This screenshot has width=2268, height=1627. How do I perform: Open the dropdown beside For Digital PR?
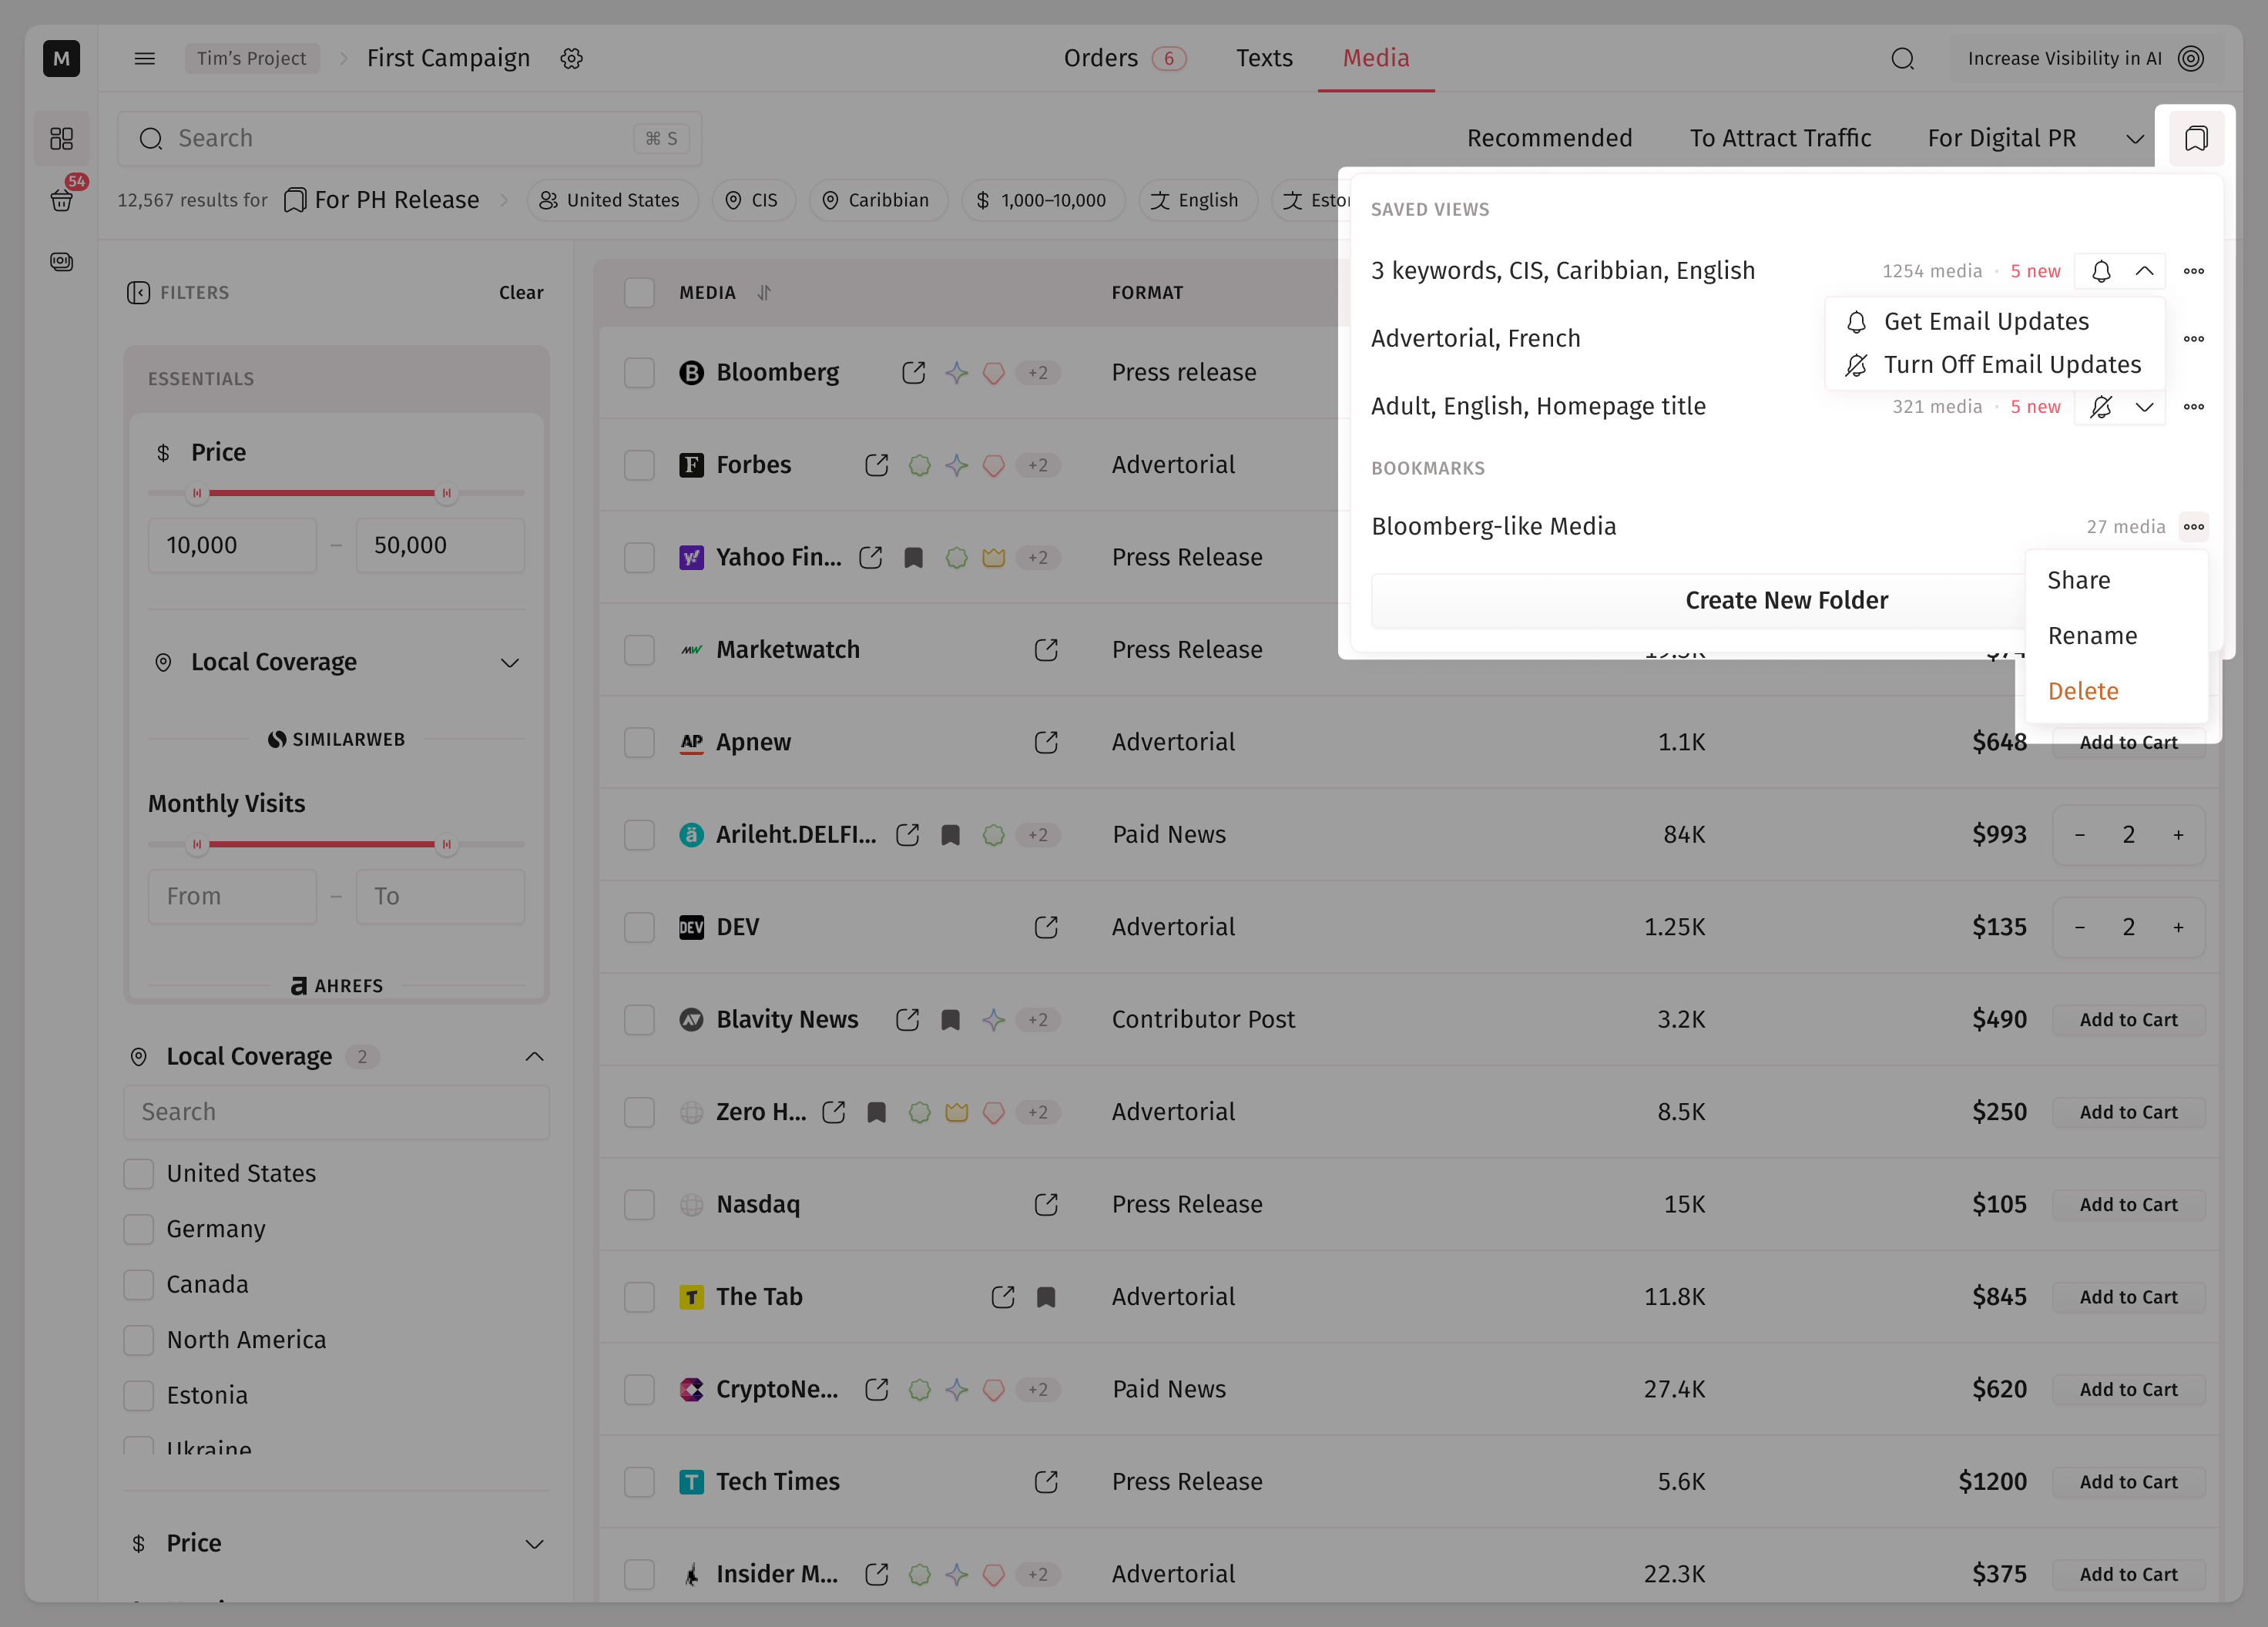[x=2134, y=139]
